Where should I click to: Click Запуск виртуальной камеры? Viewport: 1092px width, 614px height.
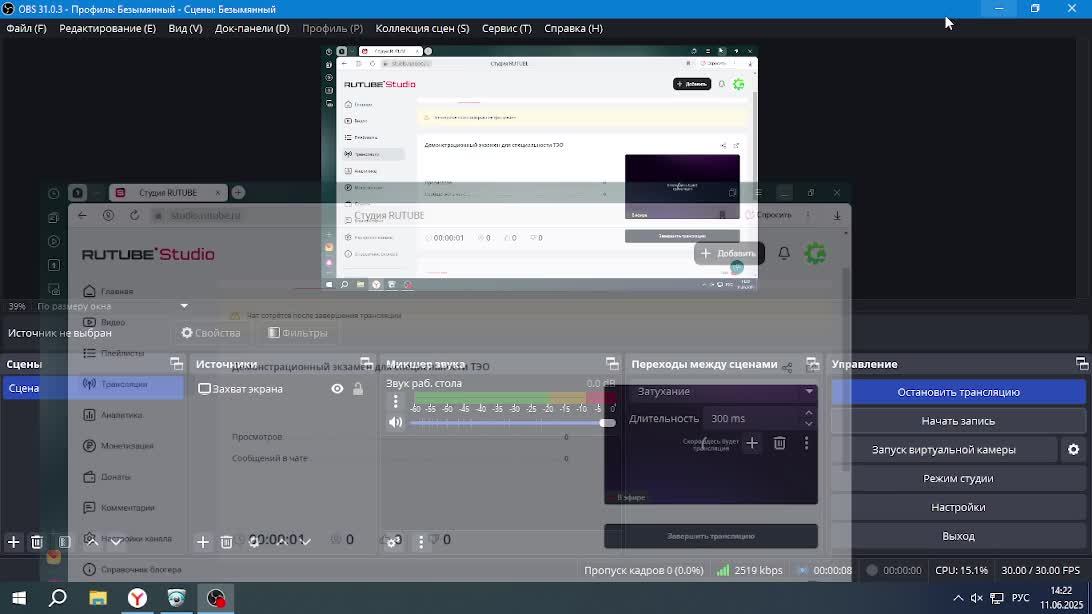click(x=944, y=450)
